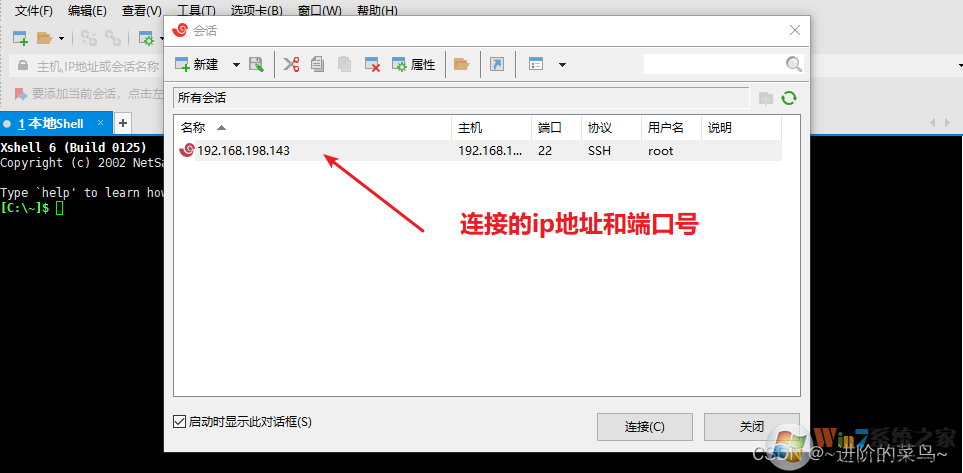Open the 工具(T) menu

point(196,10)
